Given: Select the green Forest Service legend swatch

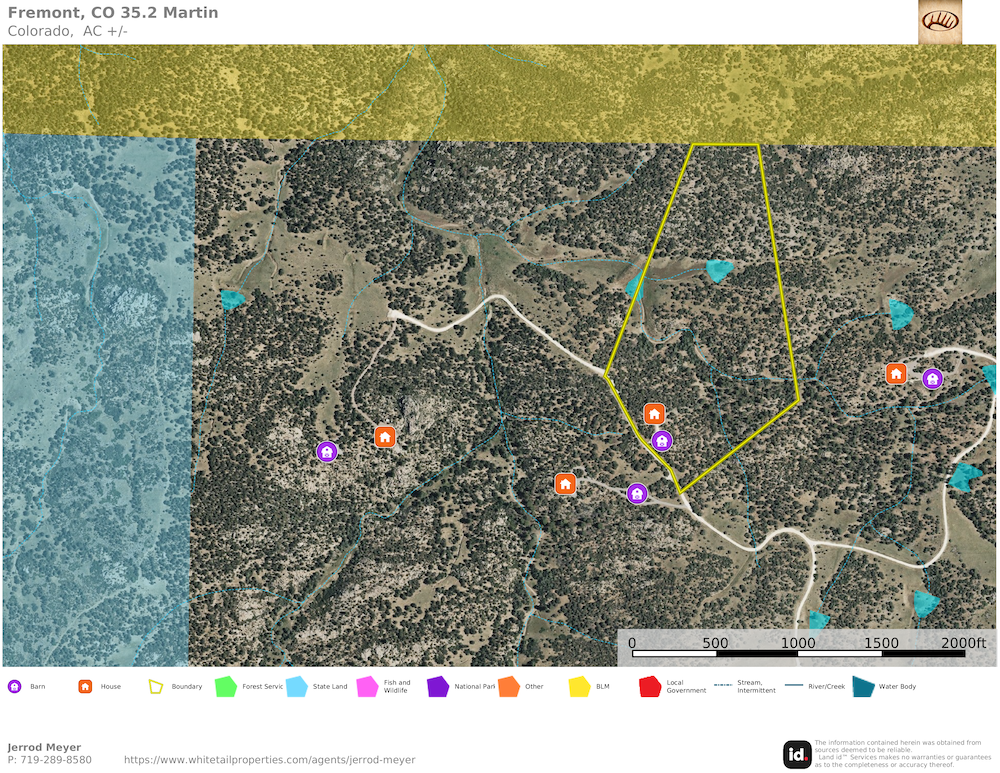Looking at the screenshot, I should pos(226,687).
